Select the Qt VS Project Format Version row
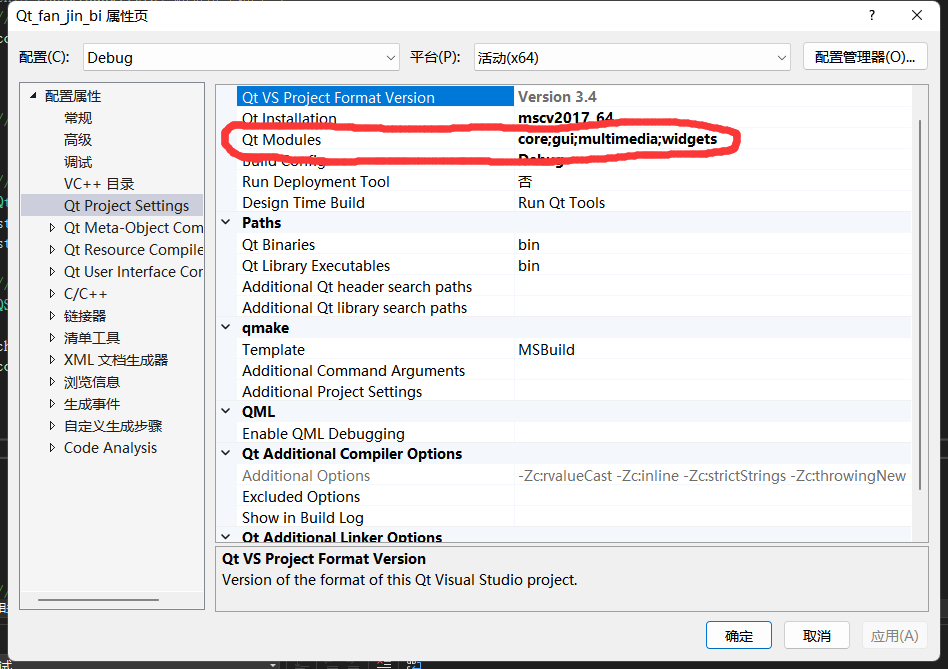This screenshot has height=669, width=948. tap(574, 97)
